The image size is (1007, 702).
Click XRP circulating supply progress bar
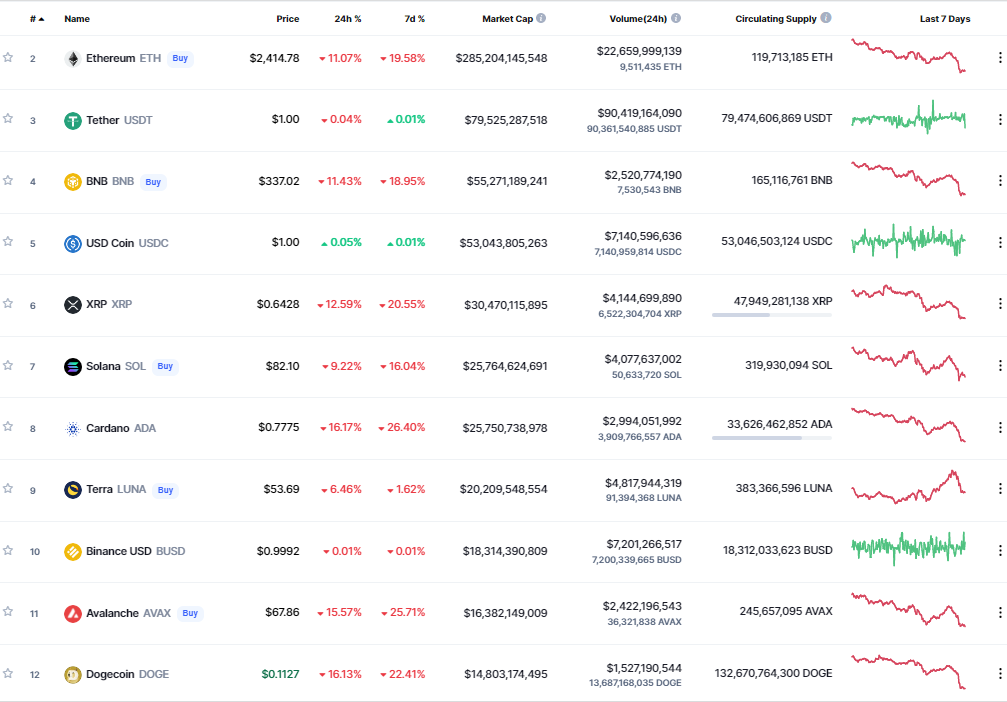click(x=772, y=315)
